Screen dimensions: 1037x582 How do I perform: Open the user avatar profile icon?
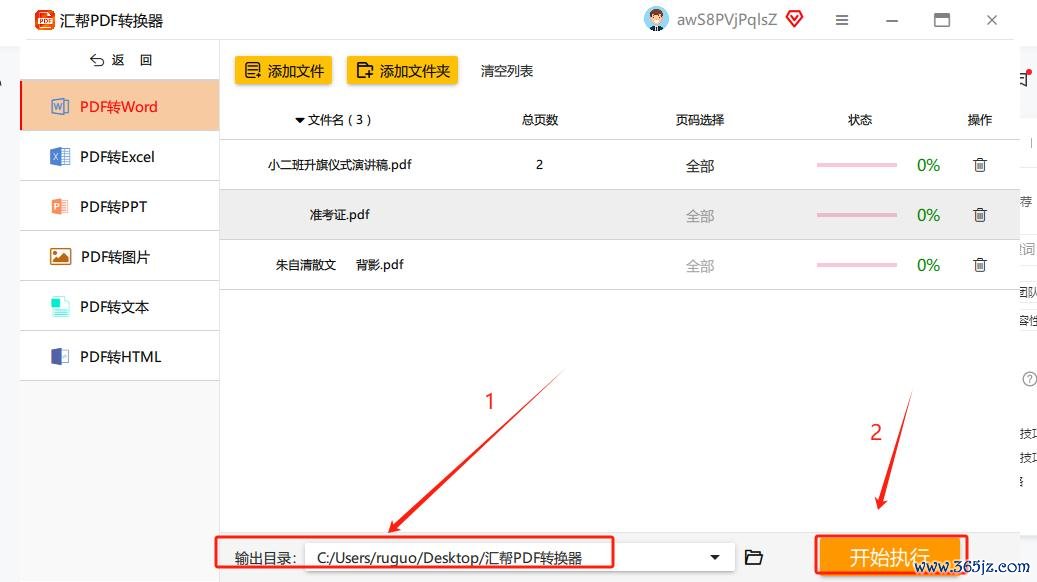(656, 19)
